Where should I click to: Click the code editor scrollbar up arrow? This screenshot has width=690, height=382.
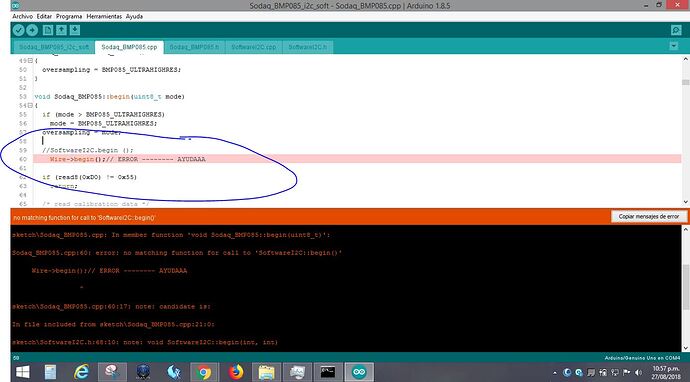point(685,59)
